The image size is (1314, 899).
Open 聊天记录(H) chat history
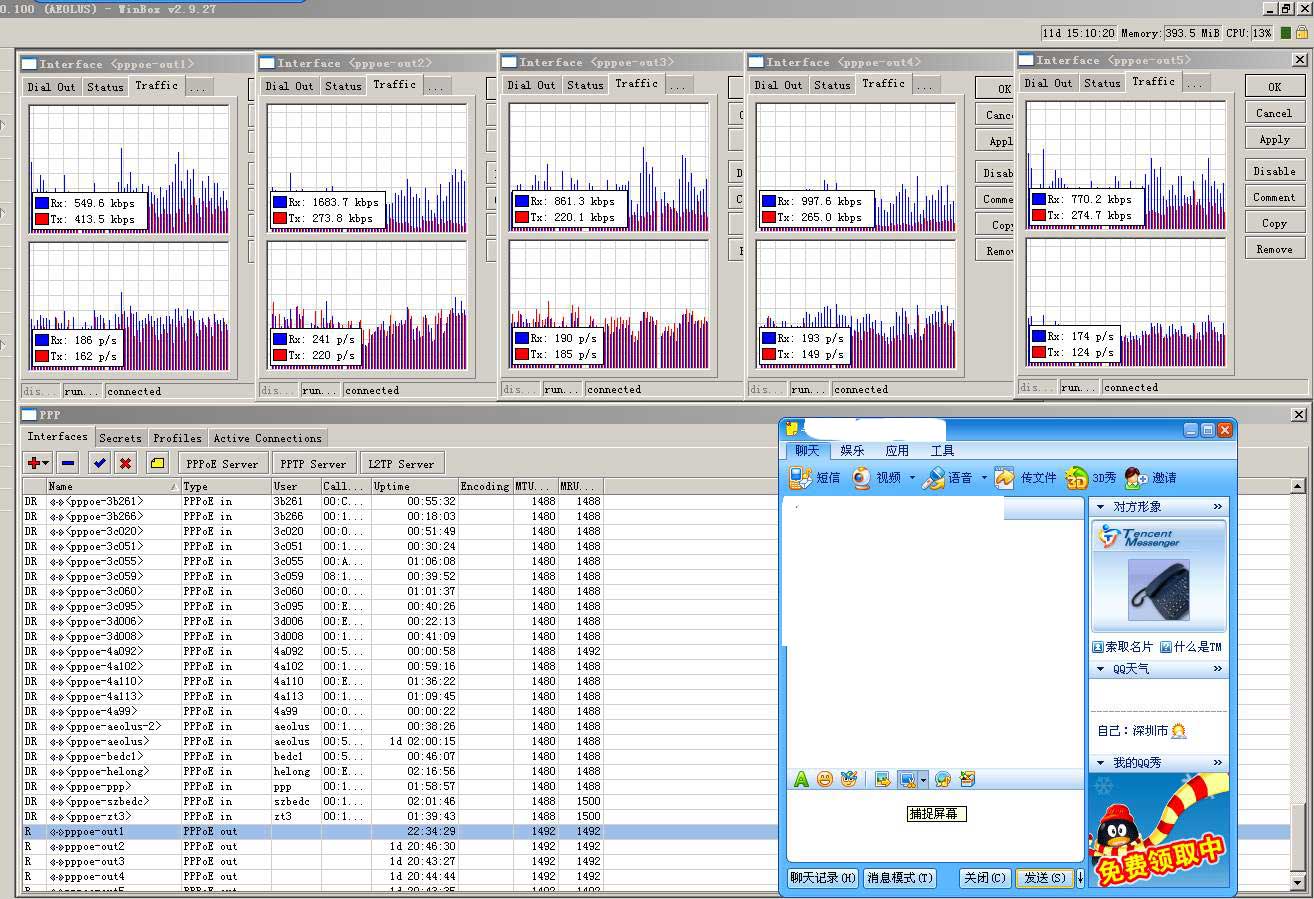(823, 877)
